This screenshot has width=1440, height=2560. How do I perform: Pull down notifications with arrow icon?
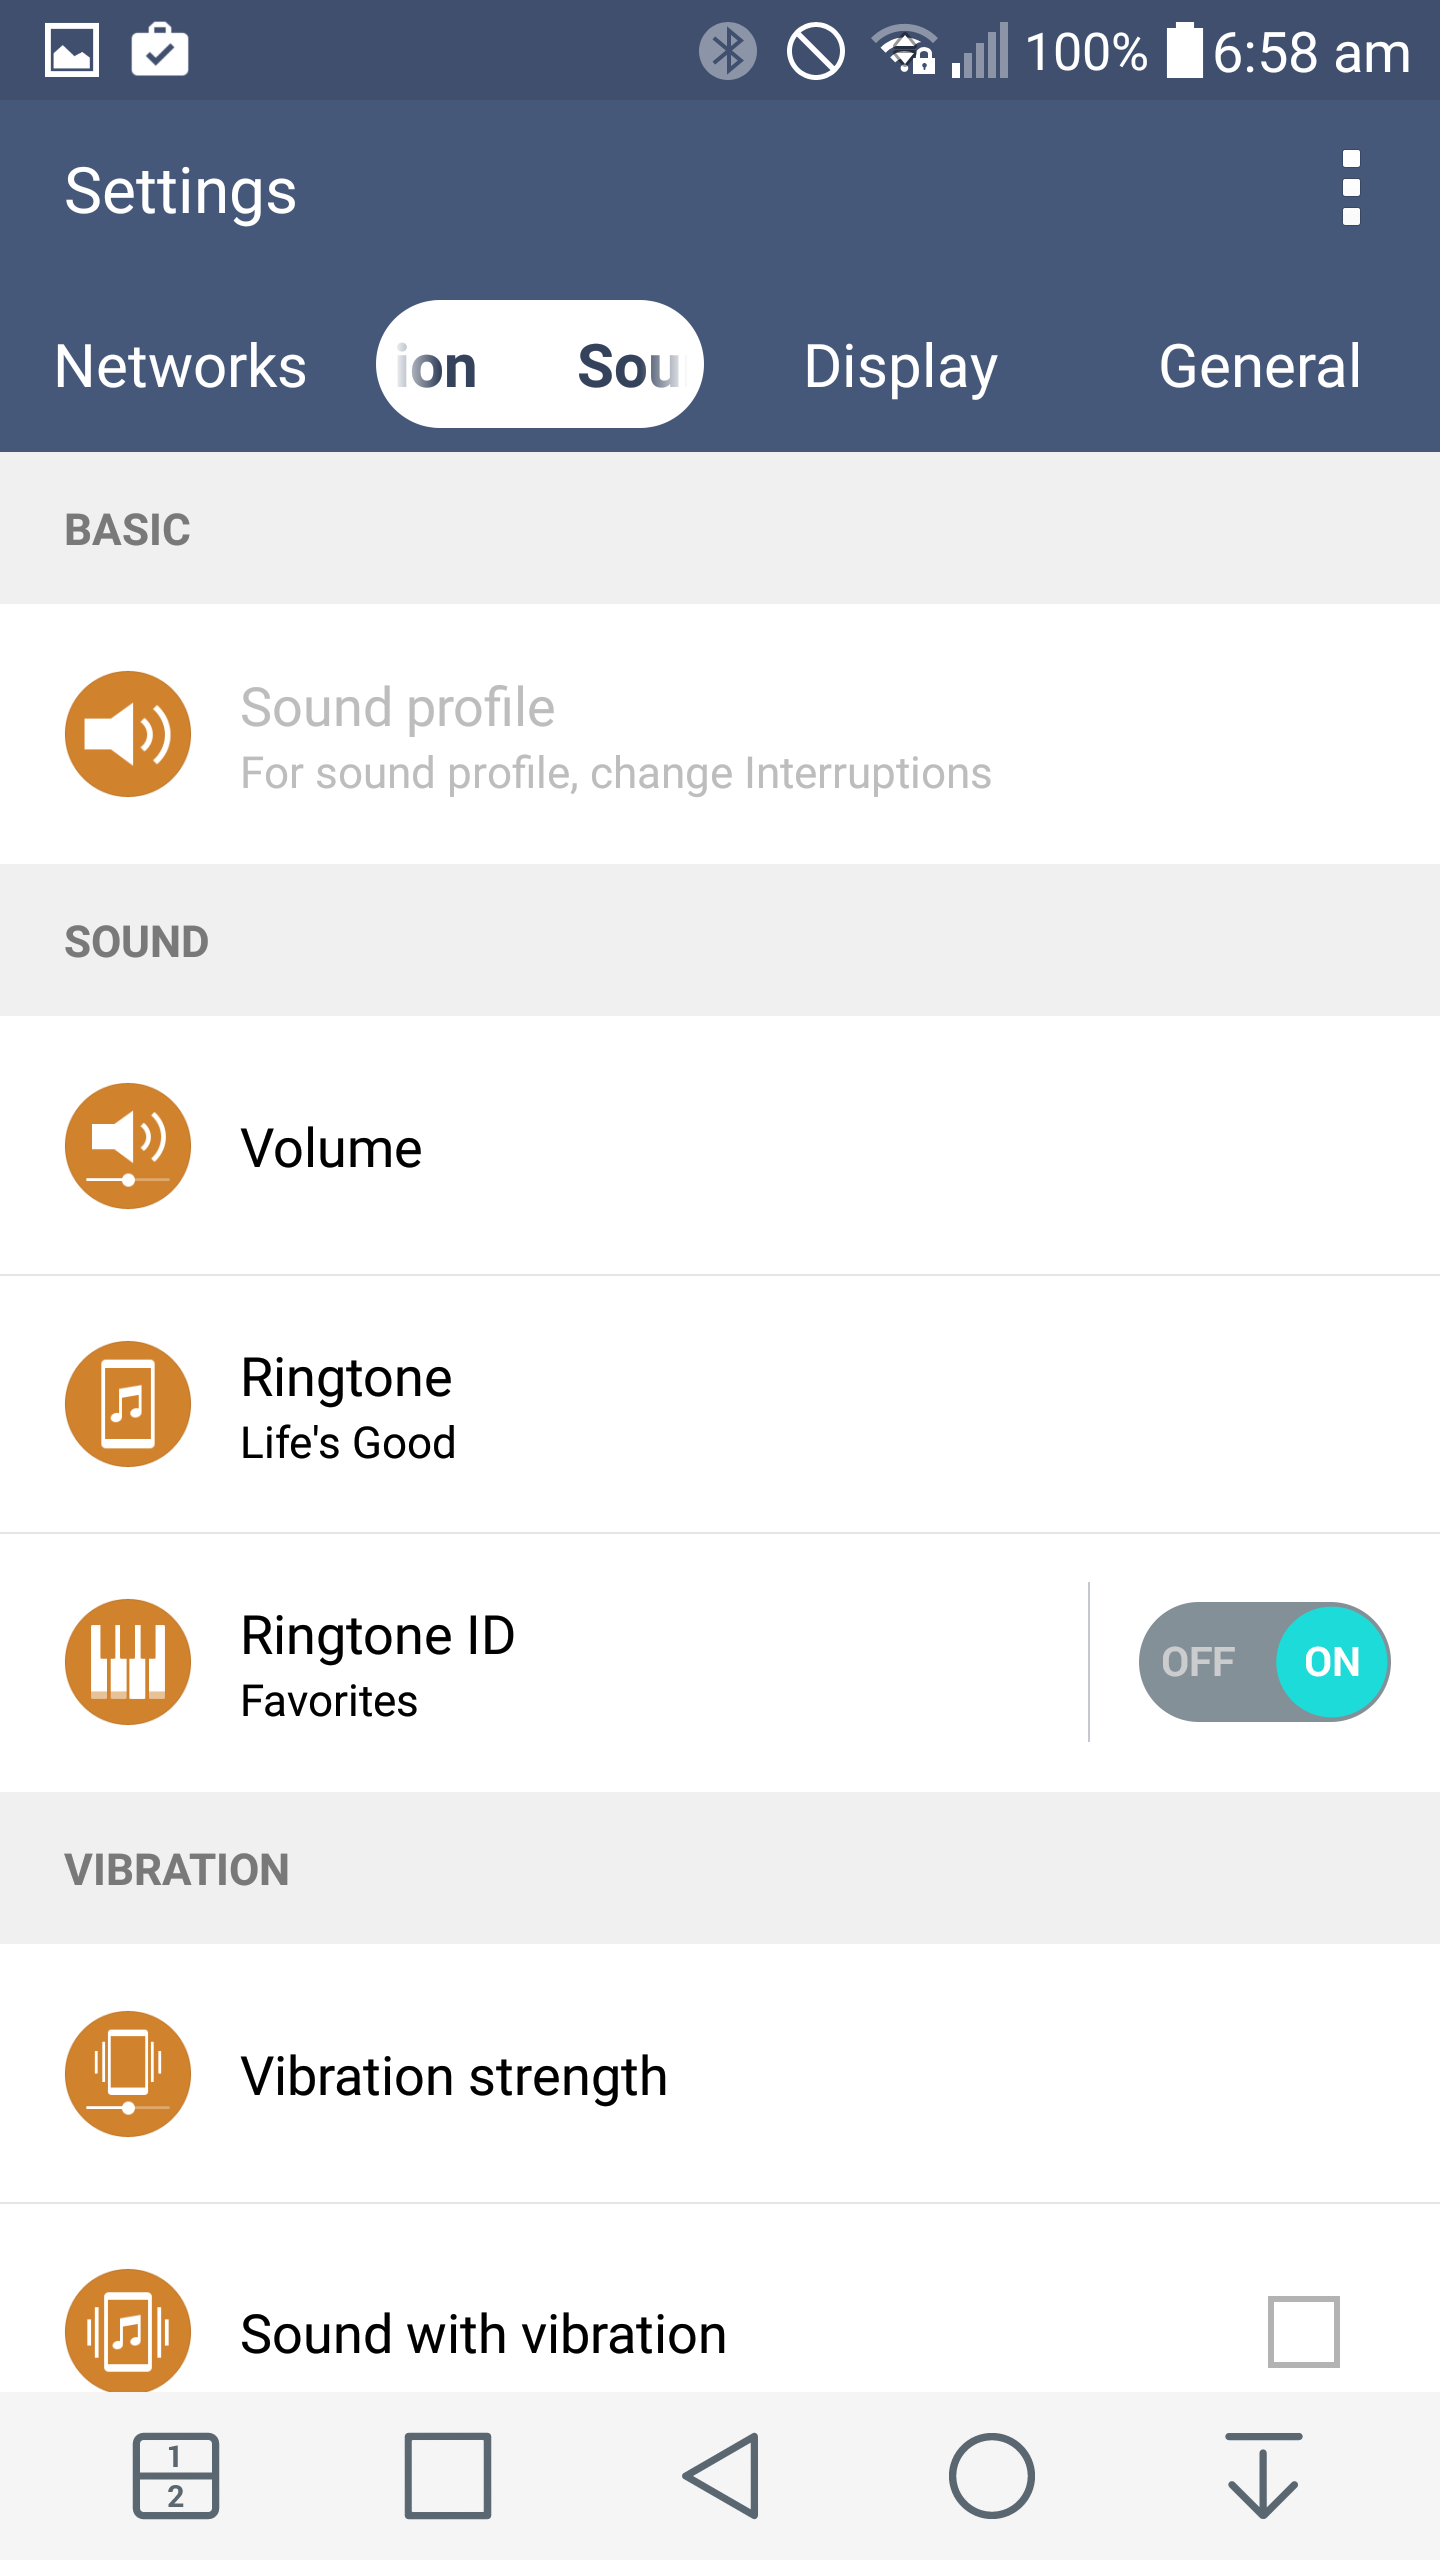pos(1263,2475)
